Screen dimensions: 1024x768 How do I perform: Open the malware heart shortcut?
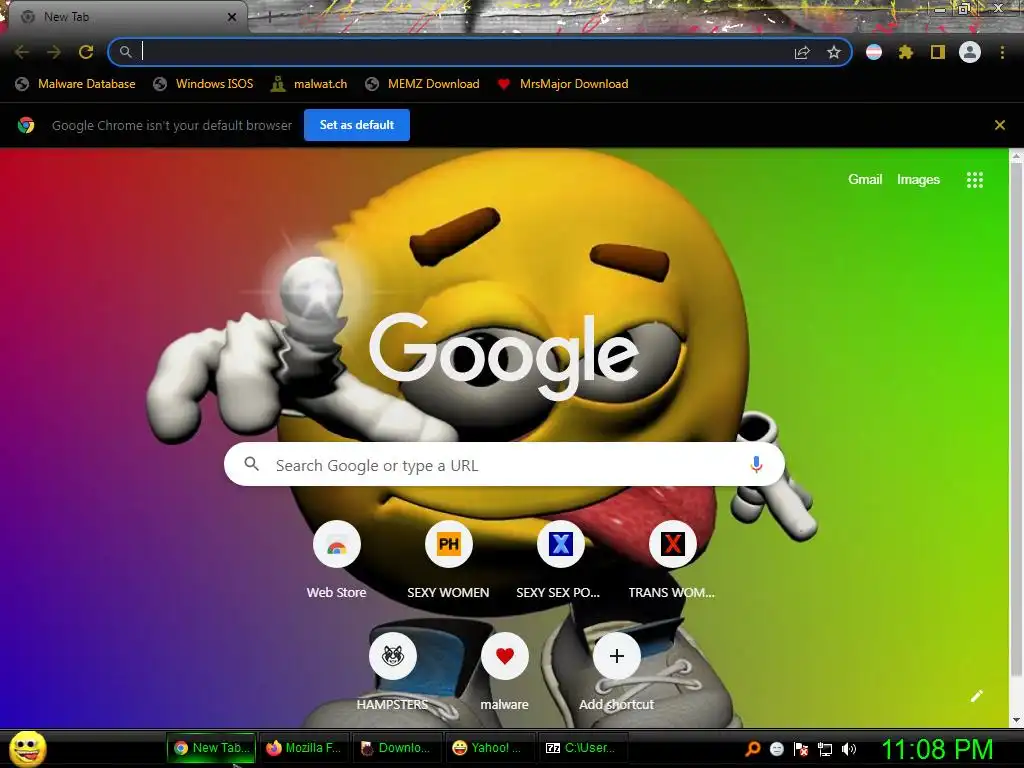point(504,673)
